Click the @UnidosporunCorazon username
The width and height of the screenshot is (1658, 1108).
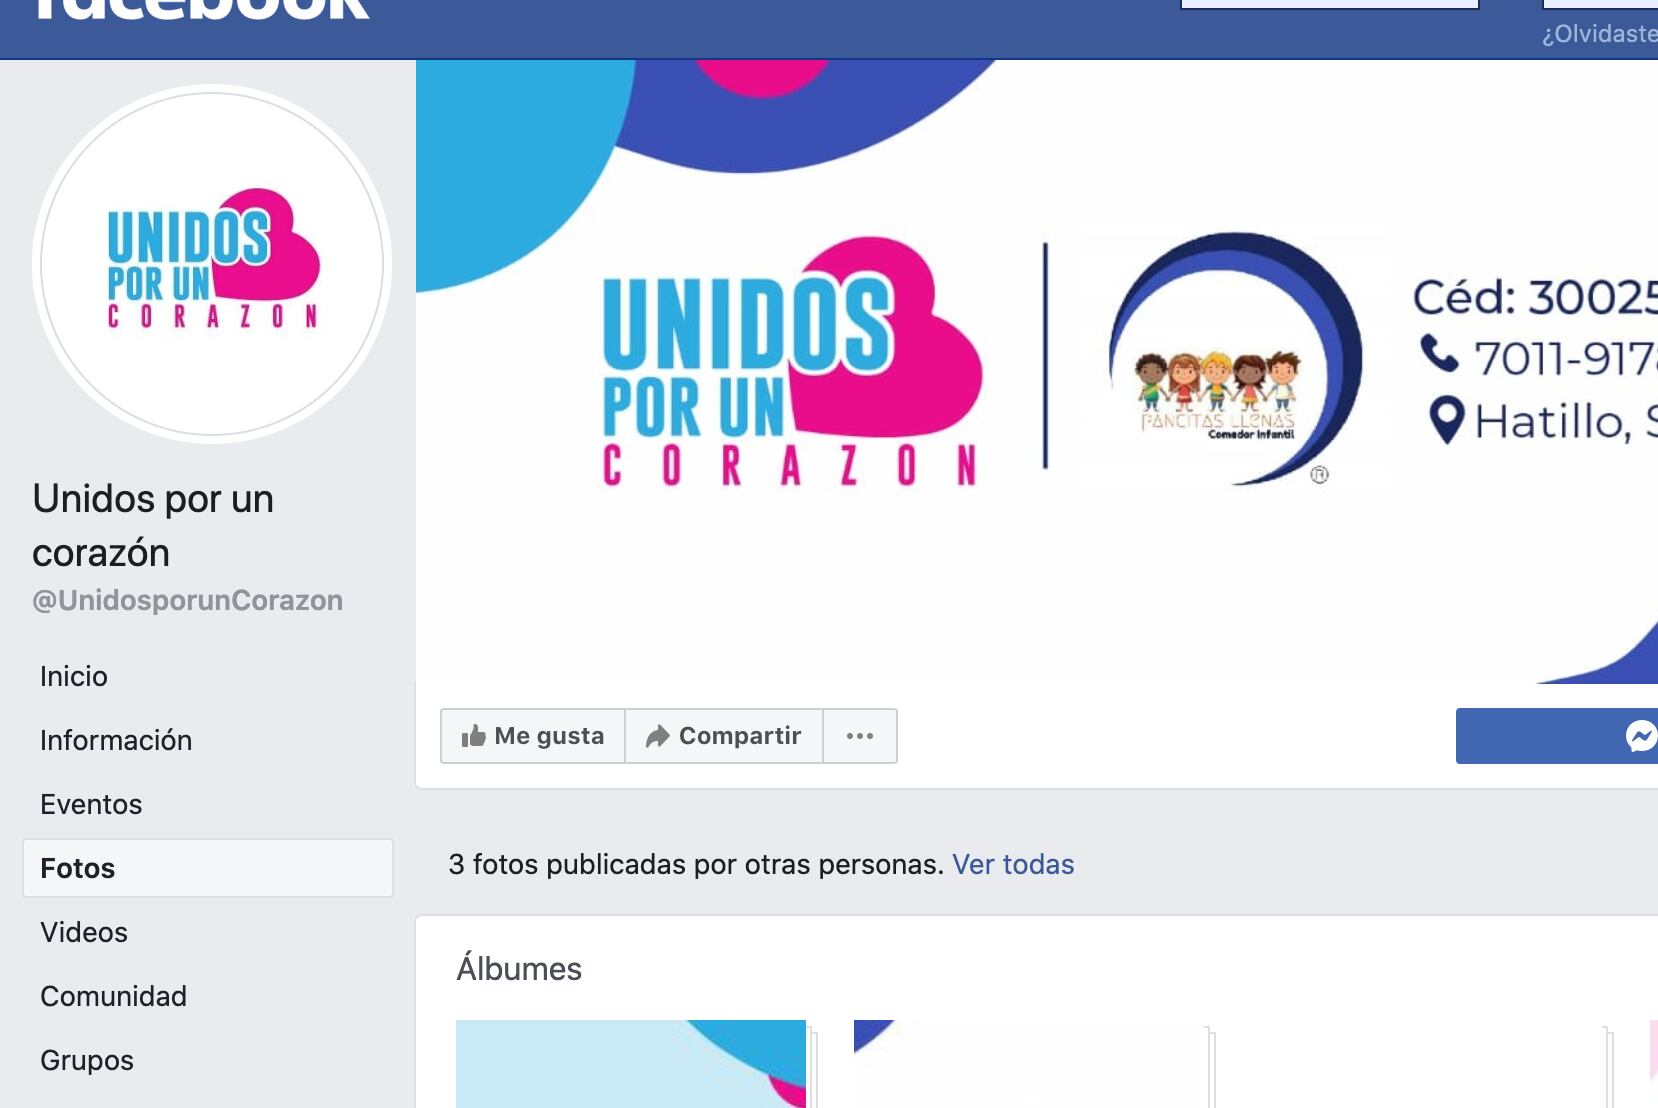(187, 600)
